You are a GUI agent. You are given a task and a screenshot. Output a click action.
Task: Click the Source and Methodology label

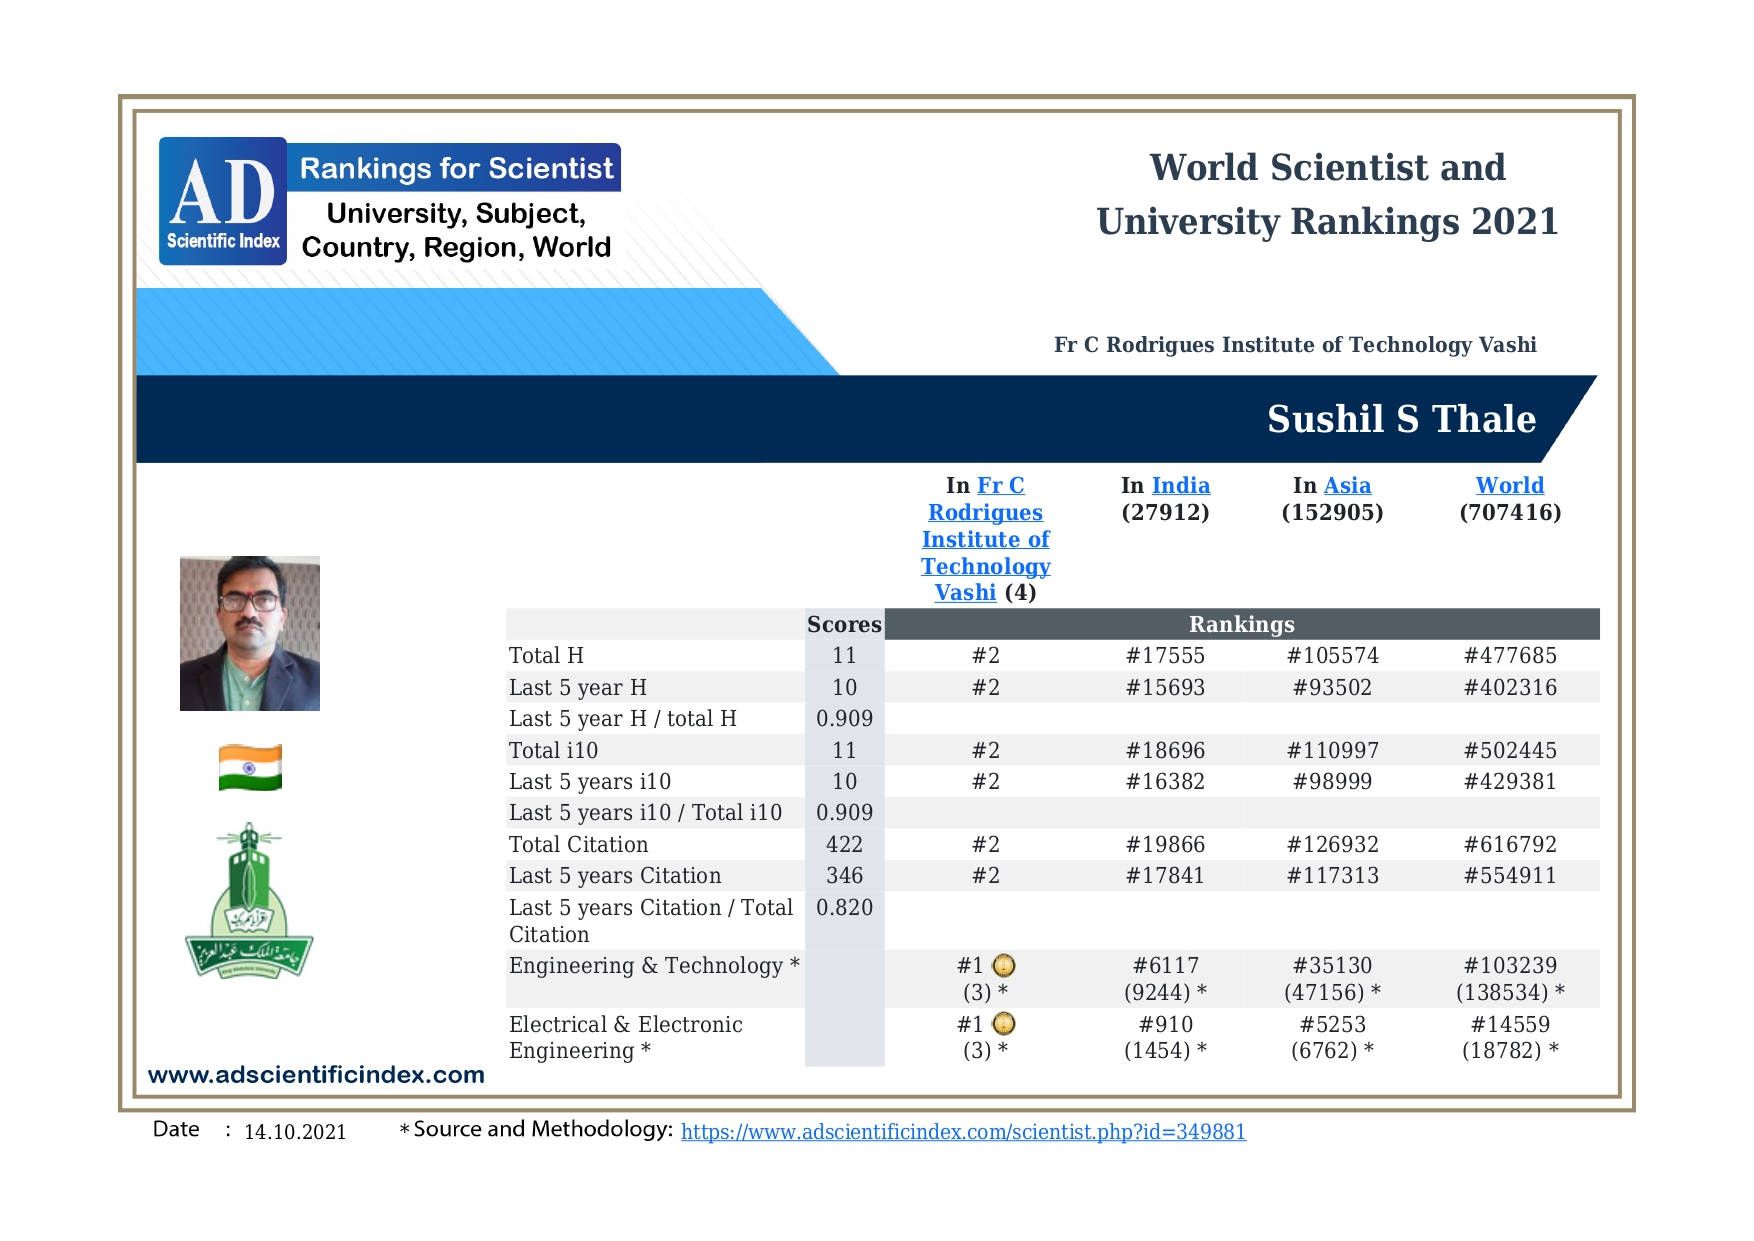pos(543,1129)
